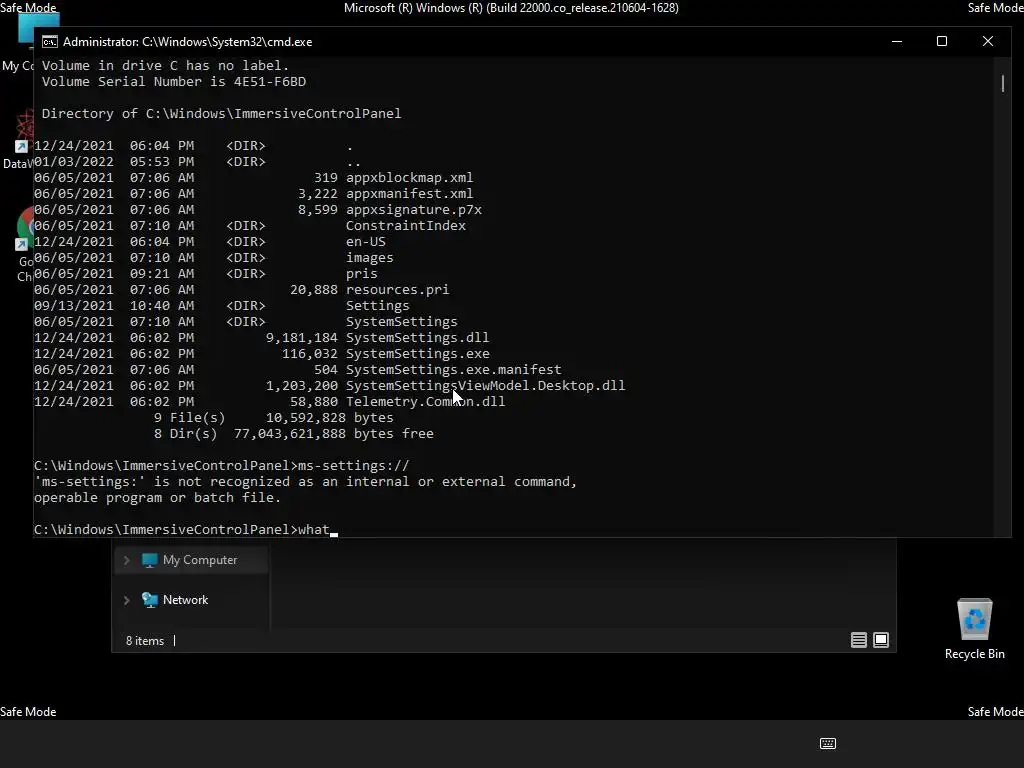Click the en-US directory entry

click(x=366, y=242)
